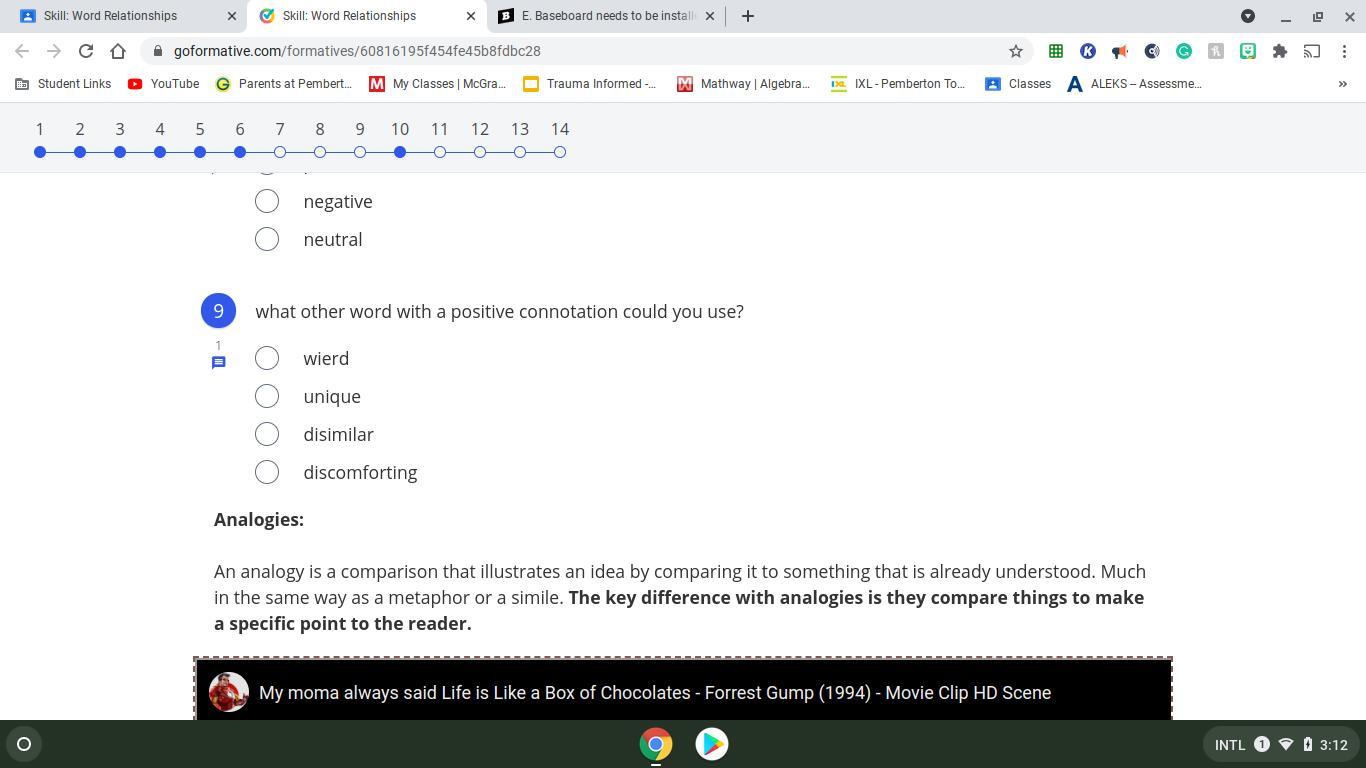Screen dimensions: 1366x768
Task: Open the ALEKS Assessment bookmark
Action: pos(1135,84)
